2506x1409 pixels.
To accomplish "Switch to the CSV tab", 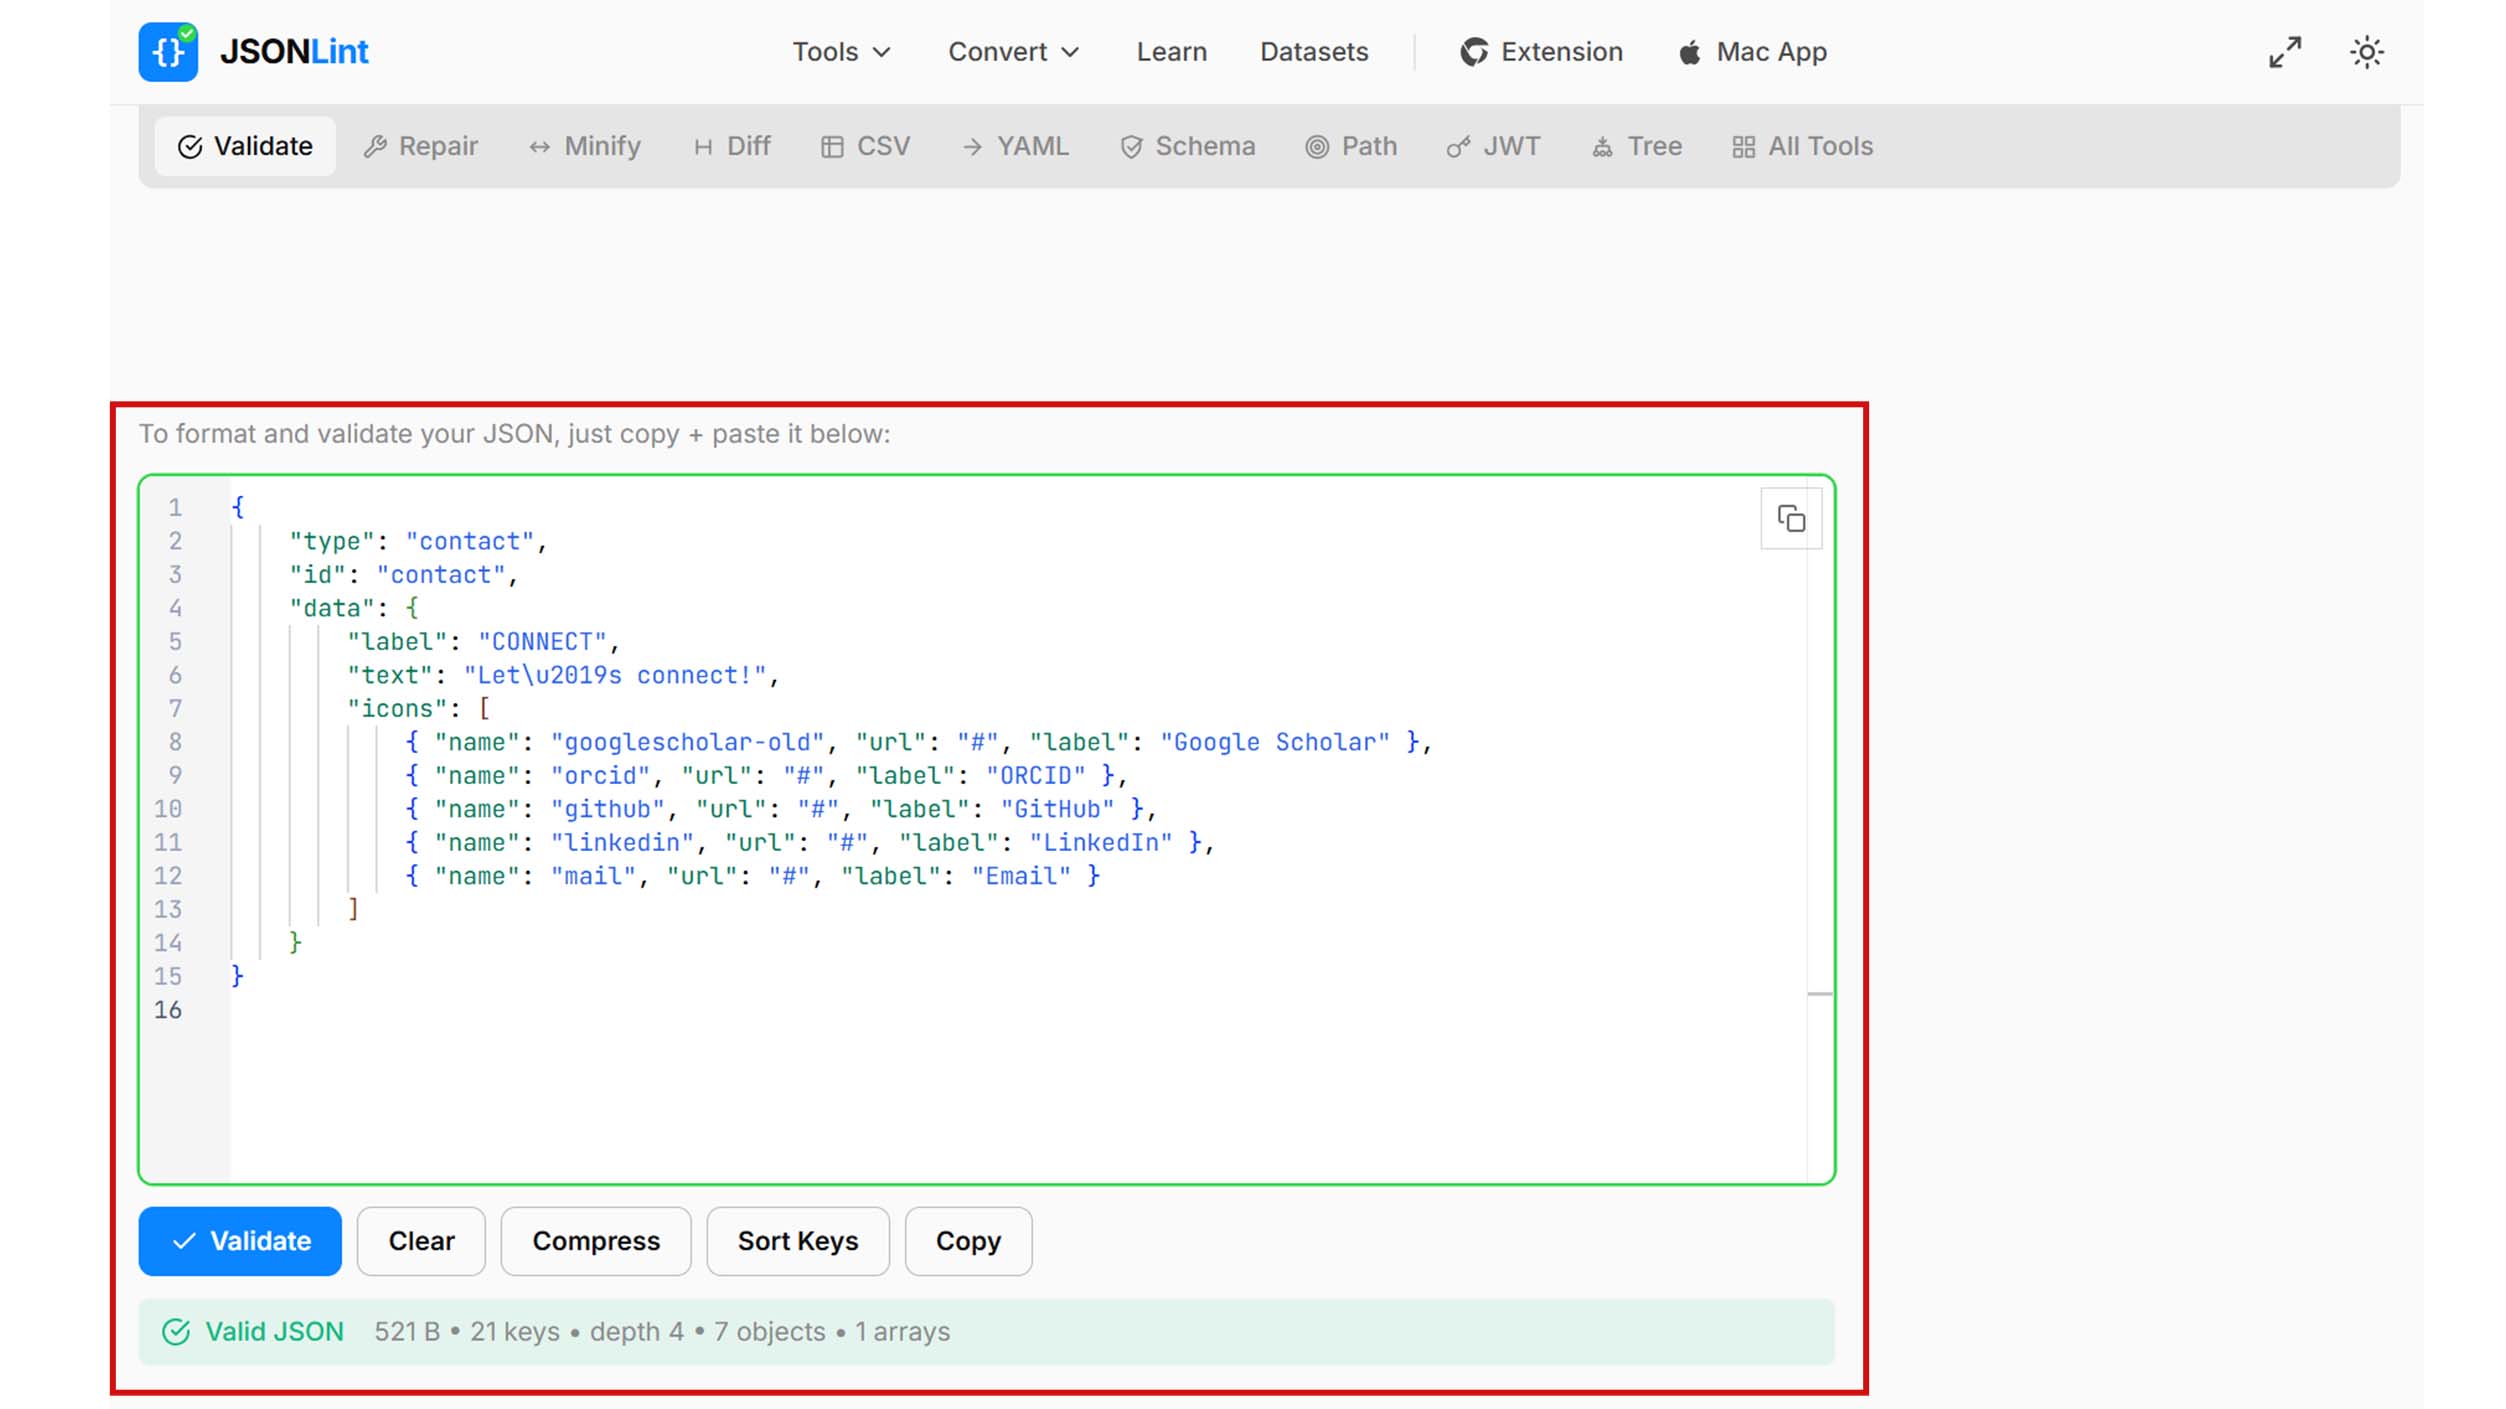I will (865, 146).
